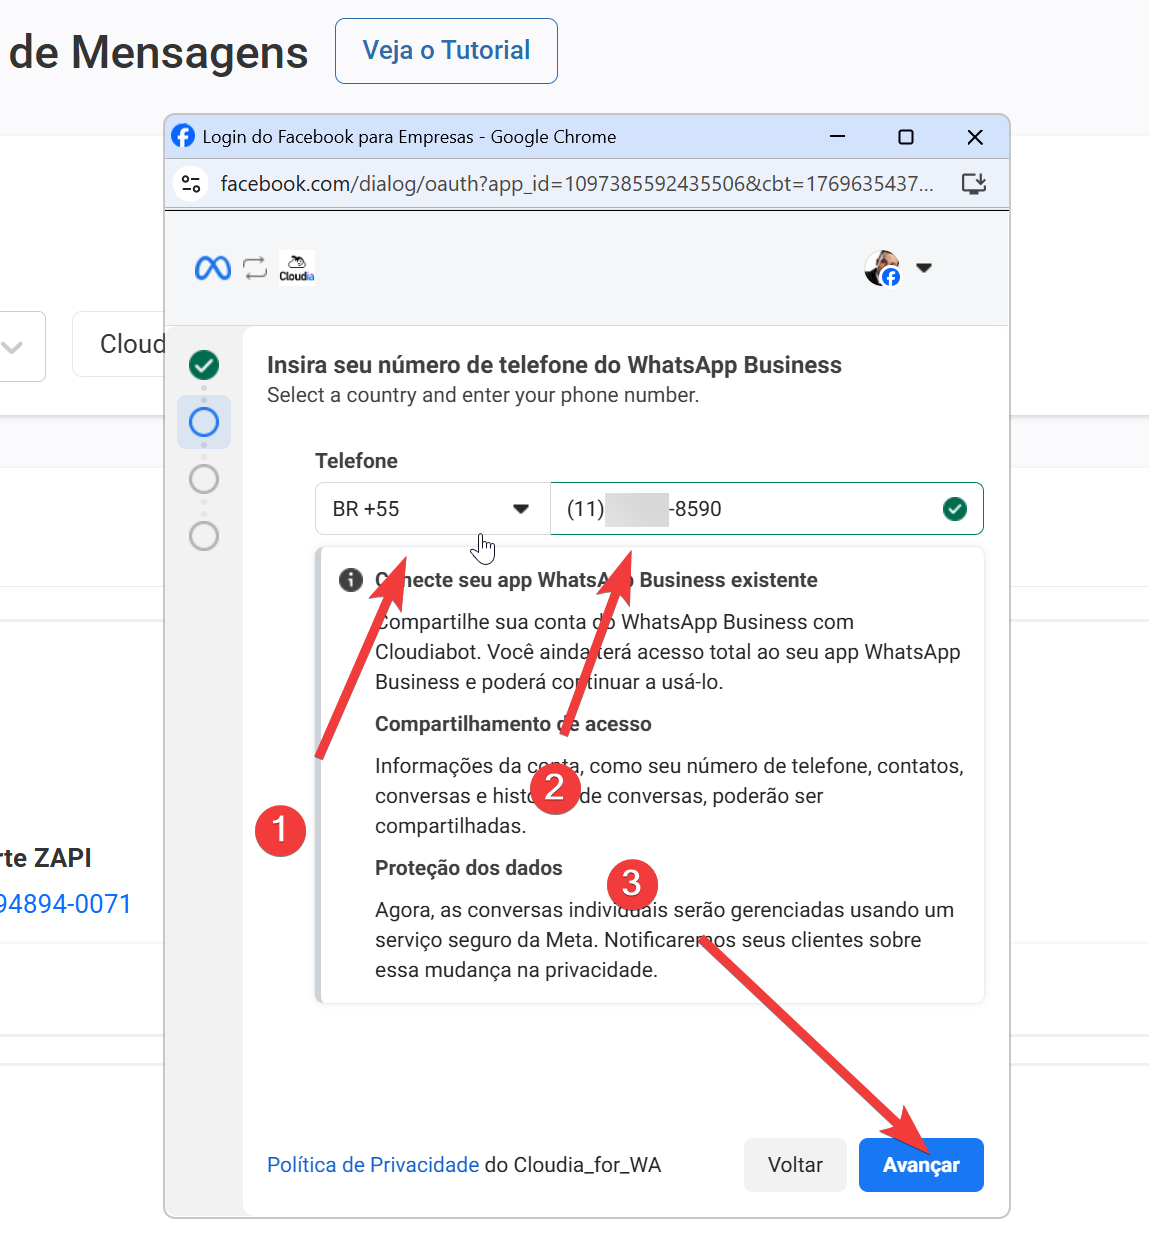Click the Facebook profile avatar

(883, 268)
